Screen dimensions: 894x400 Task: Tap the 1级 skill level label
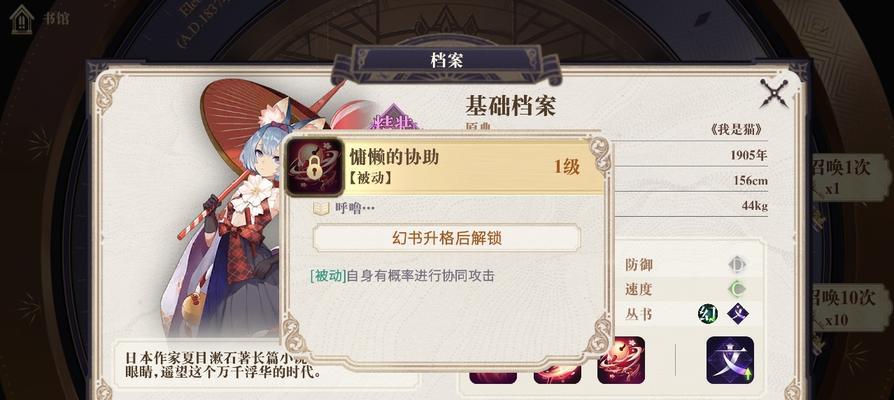(x=566, y=166)
